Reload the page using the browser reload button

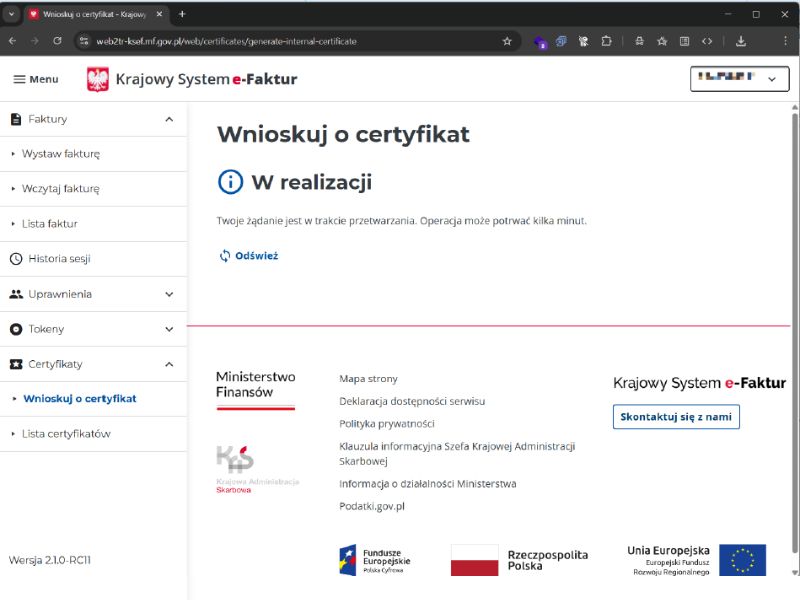point(57,41)
